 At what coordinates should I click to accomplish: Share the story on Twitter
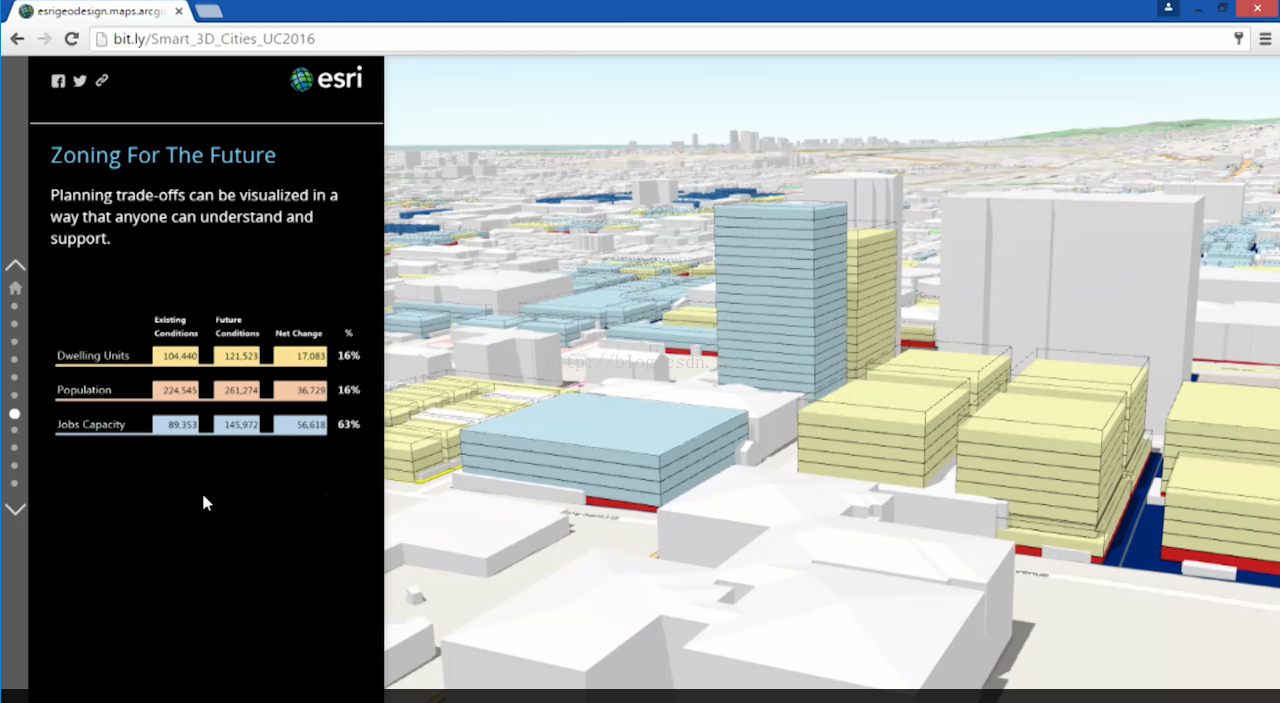click(x=80, y=81)
